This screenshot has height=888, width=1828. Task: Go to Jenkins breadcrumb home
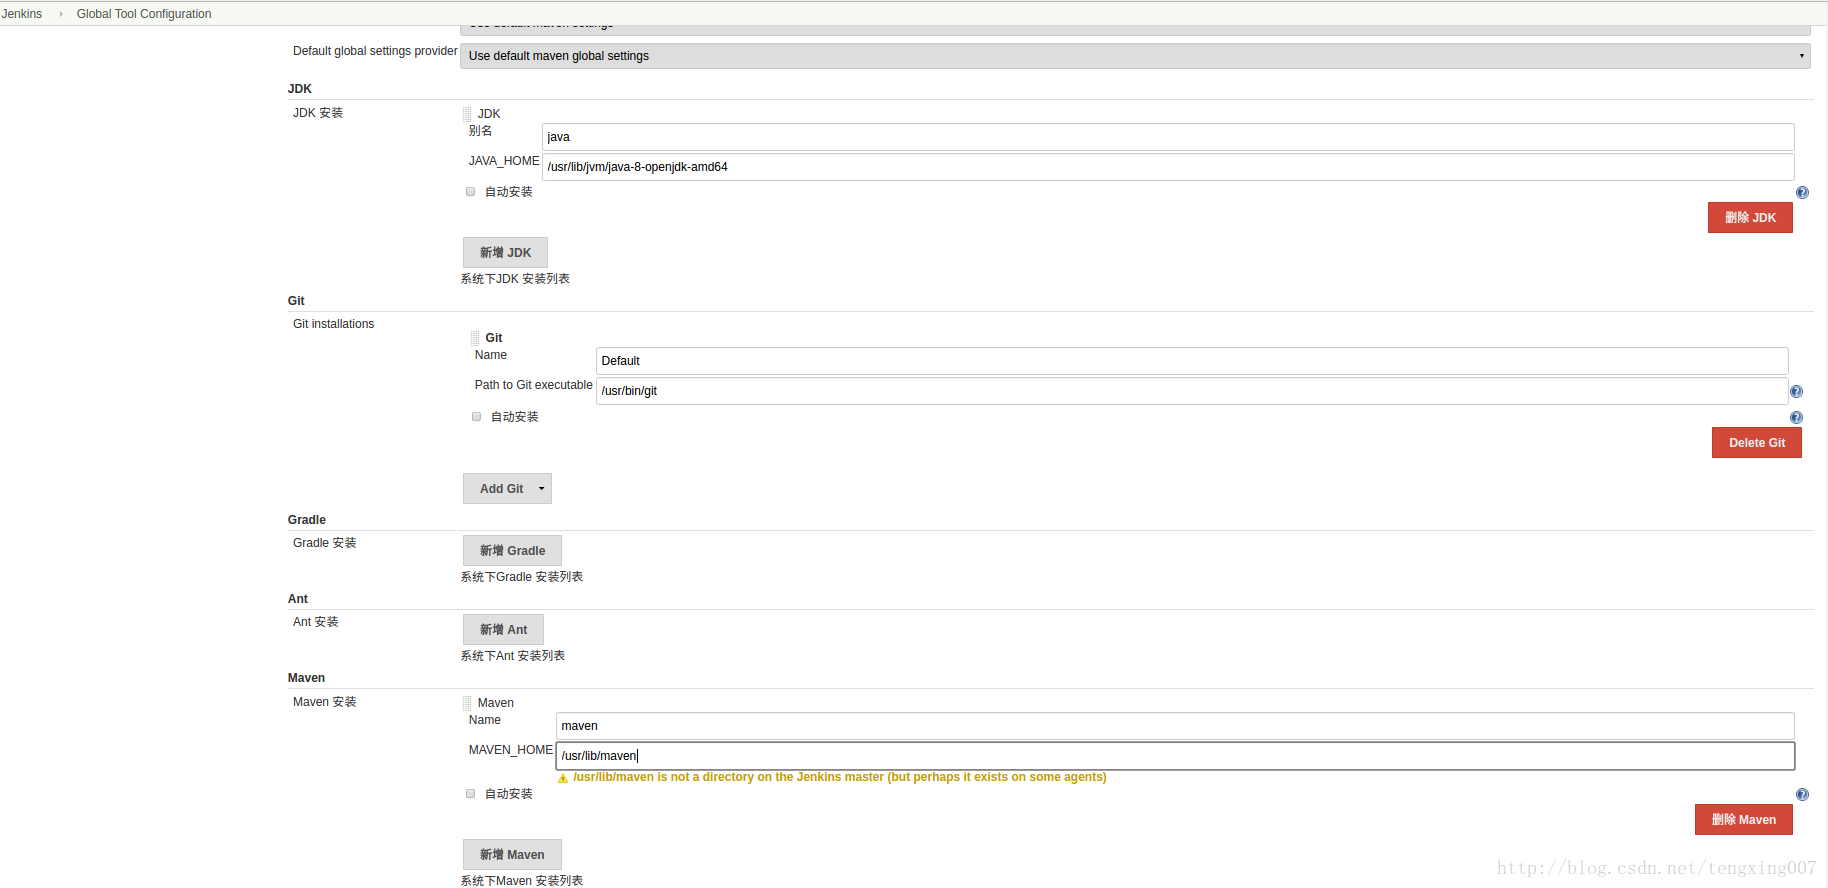[x=22, y=14]
